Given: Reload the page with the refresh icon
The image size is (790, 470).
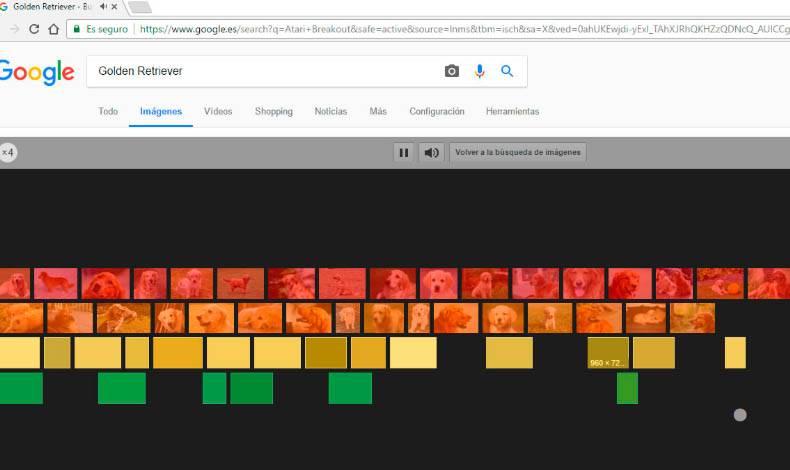Looking at the screenshot, I should pos(34,29).
